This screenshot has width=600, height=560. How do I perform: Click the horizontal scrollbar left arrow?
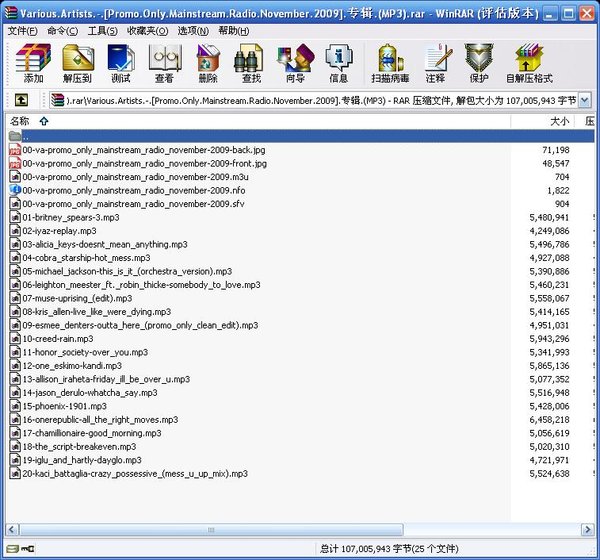point(11,530)
